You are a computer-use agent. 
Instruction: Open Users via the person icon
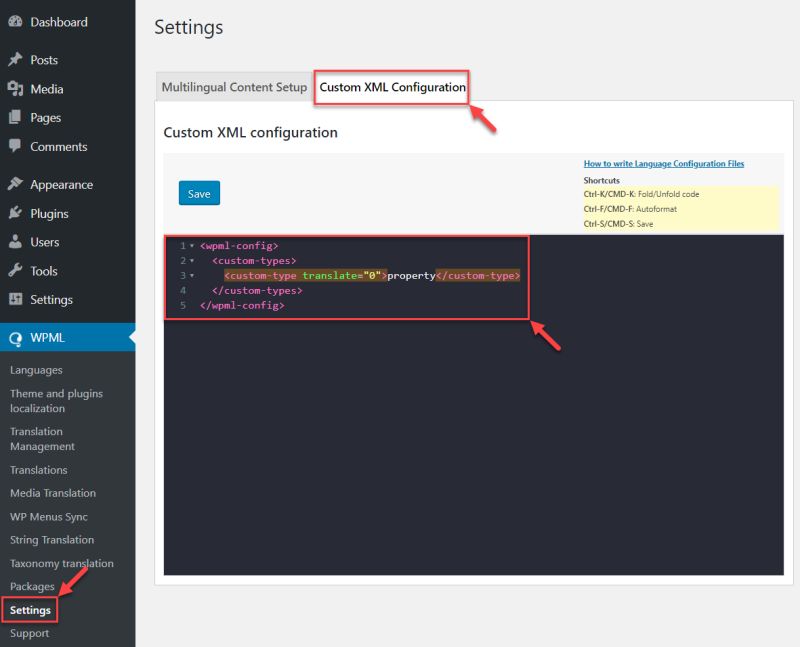18,241
